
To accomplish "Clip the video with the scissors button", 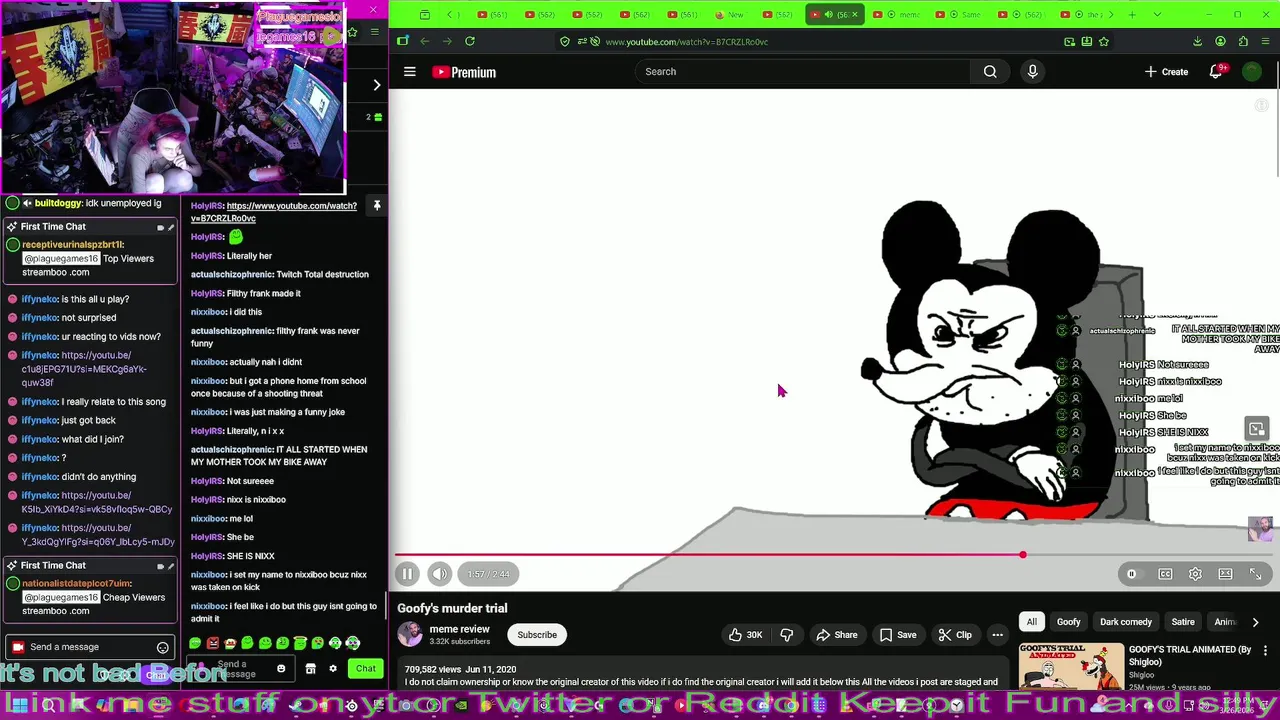I will click(954, 635).
